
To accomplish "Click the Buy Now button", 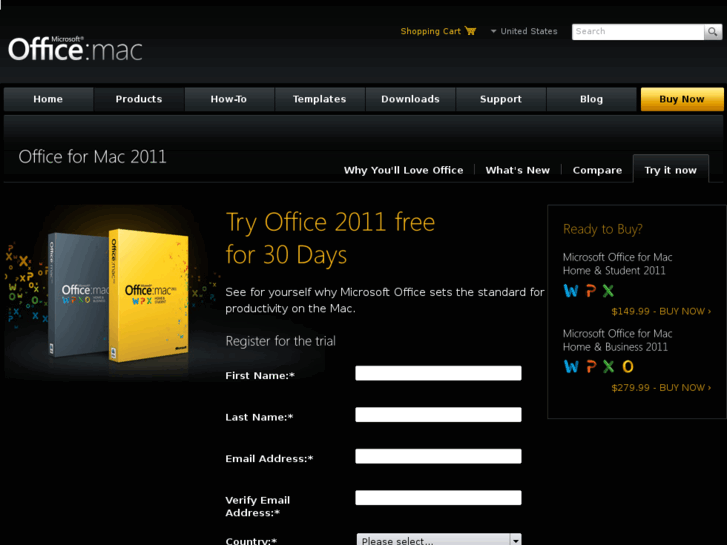I will 682,99.
